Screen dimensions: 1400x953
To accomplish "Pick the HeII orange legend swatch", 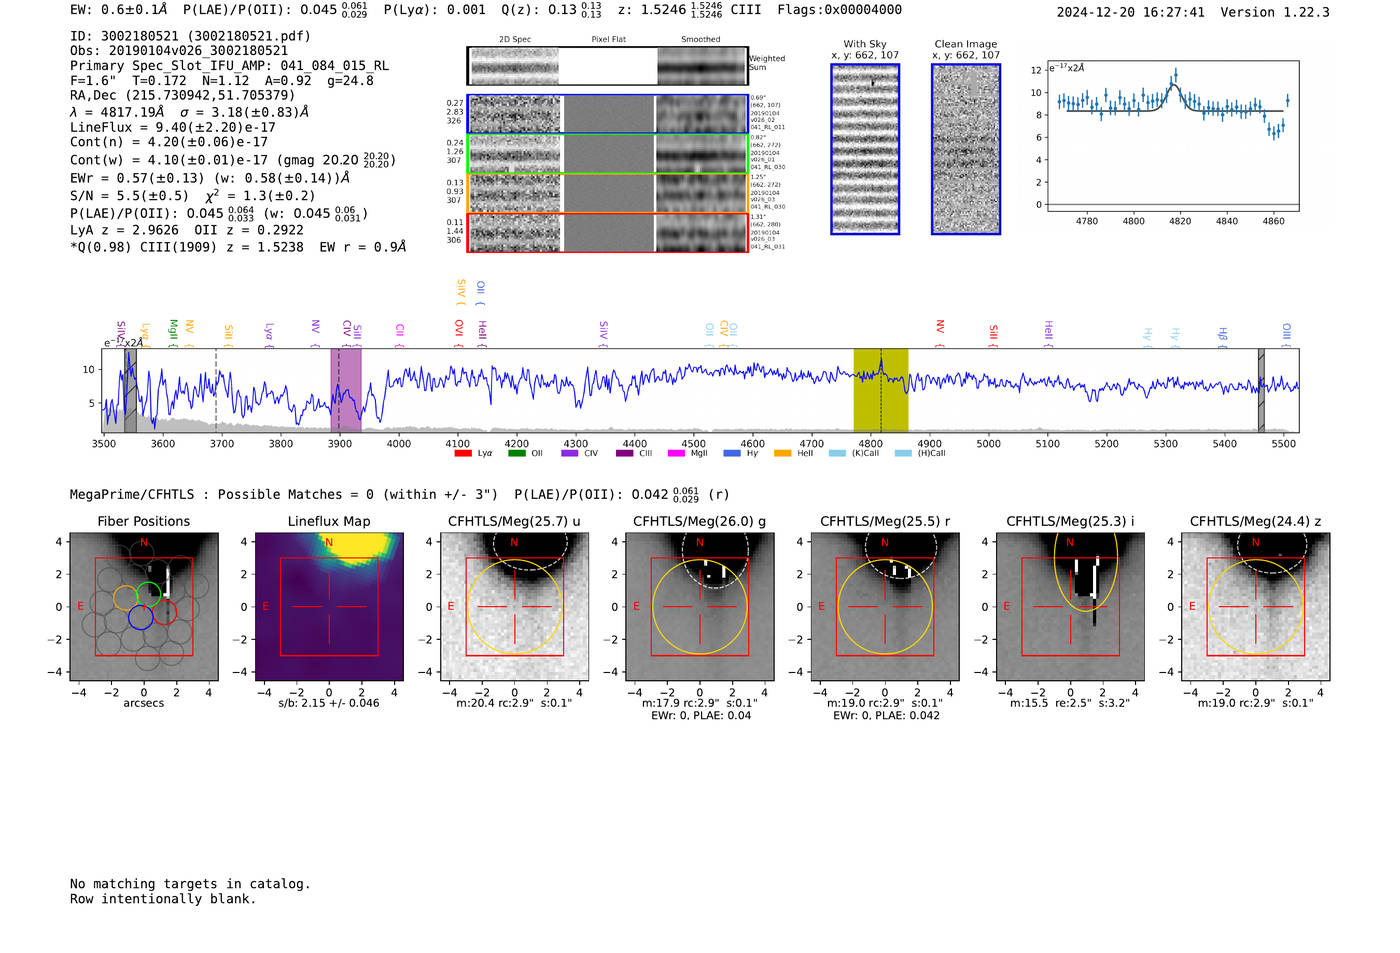I will pyautogui.click(x=782, y=453).
